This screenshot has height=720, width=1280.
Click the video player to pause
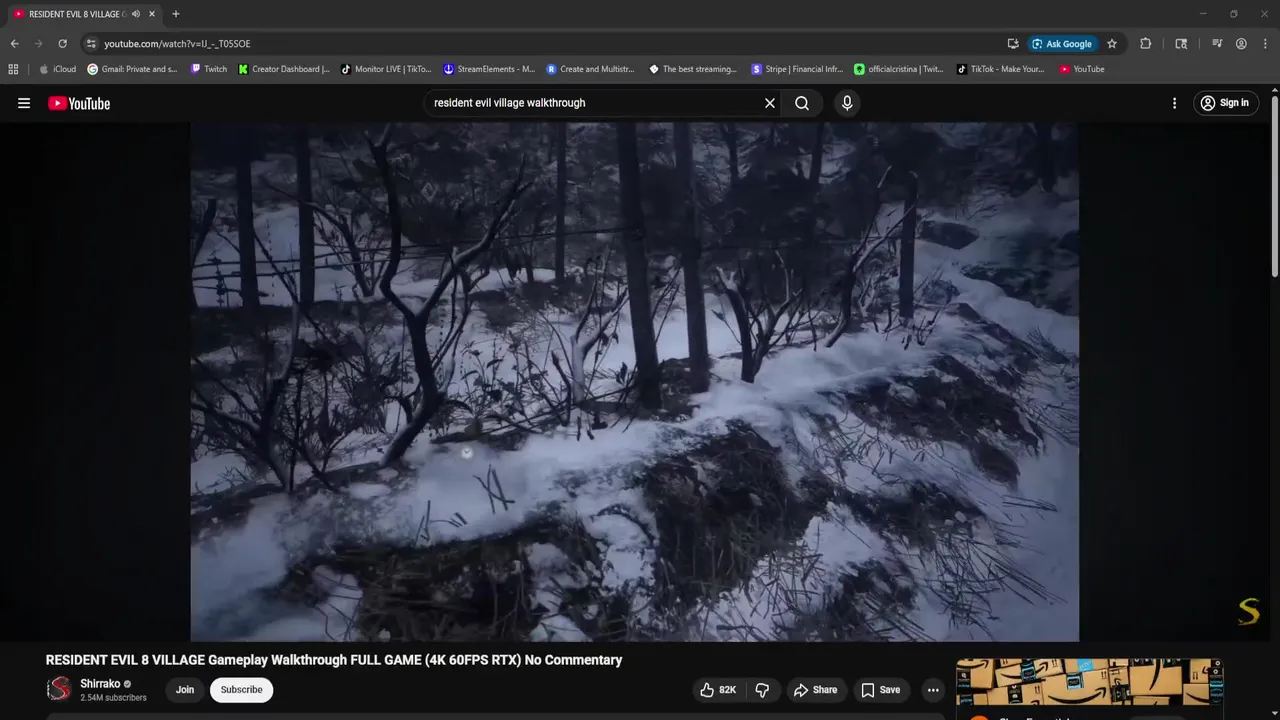point(635,382)
